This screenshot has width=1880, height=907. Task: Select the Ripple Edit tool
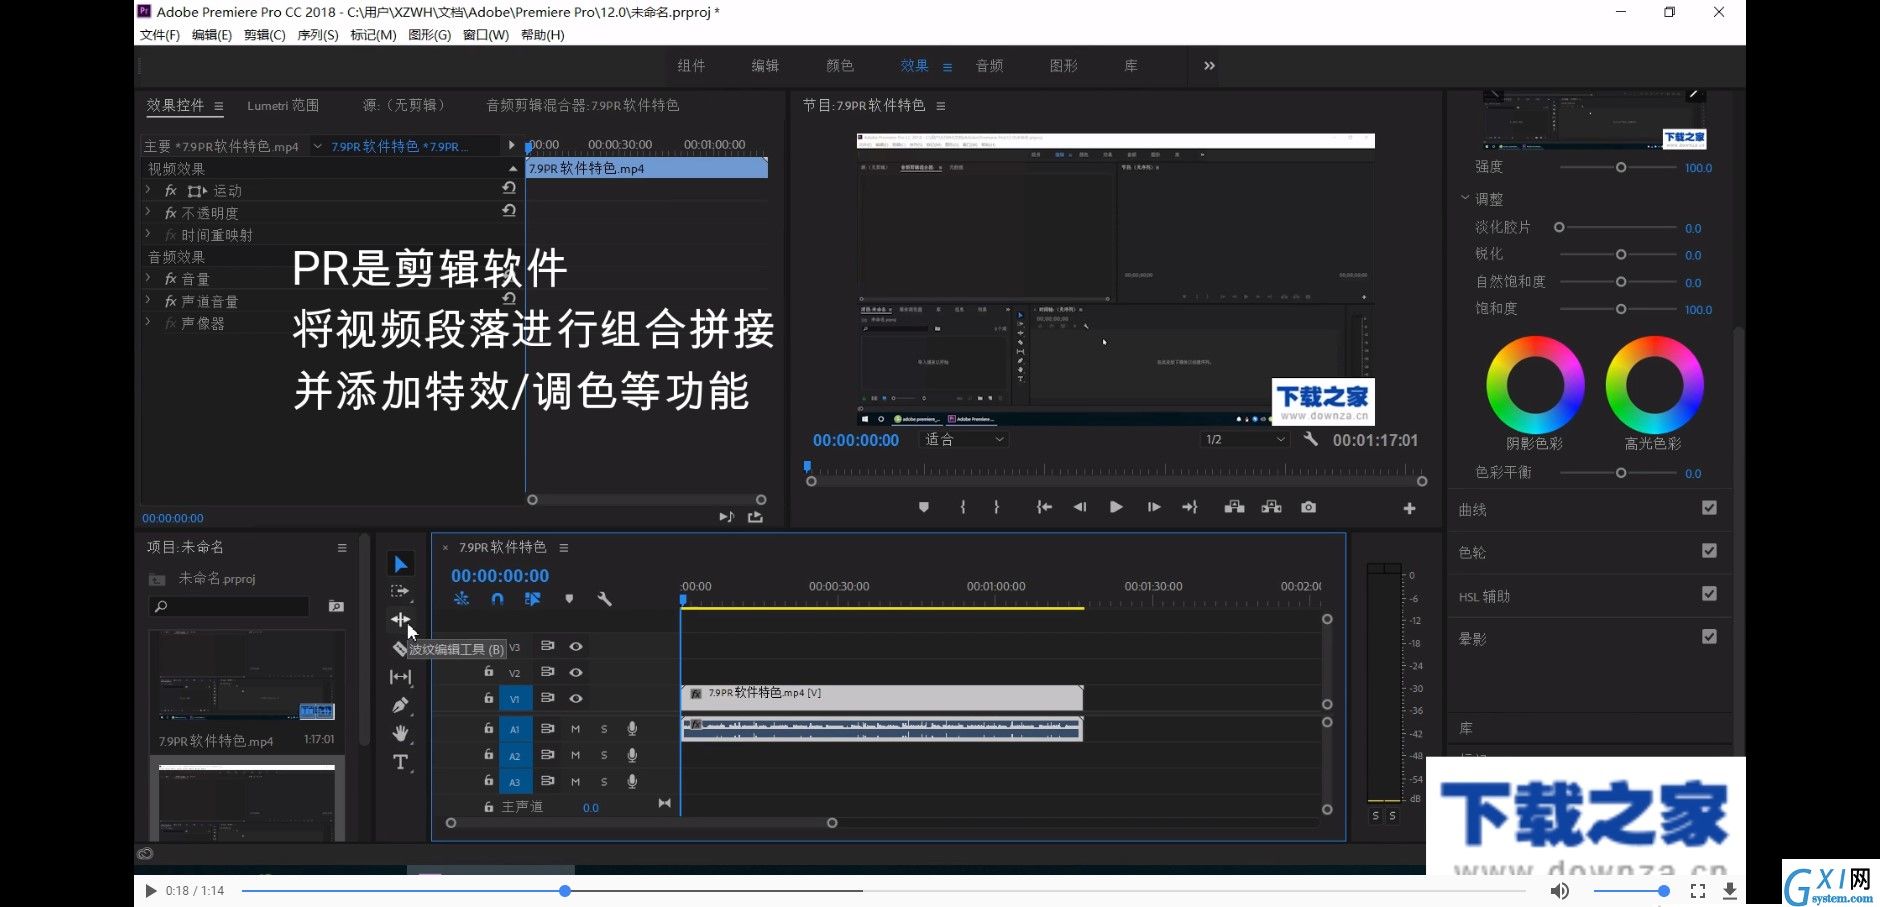click(400, 620)
